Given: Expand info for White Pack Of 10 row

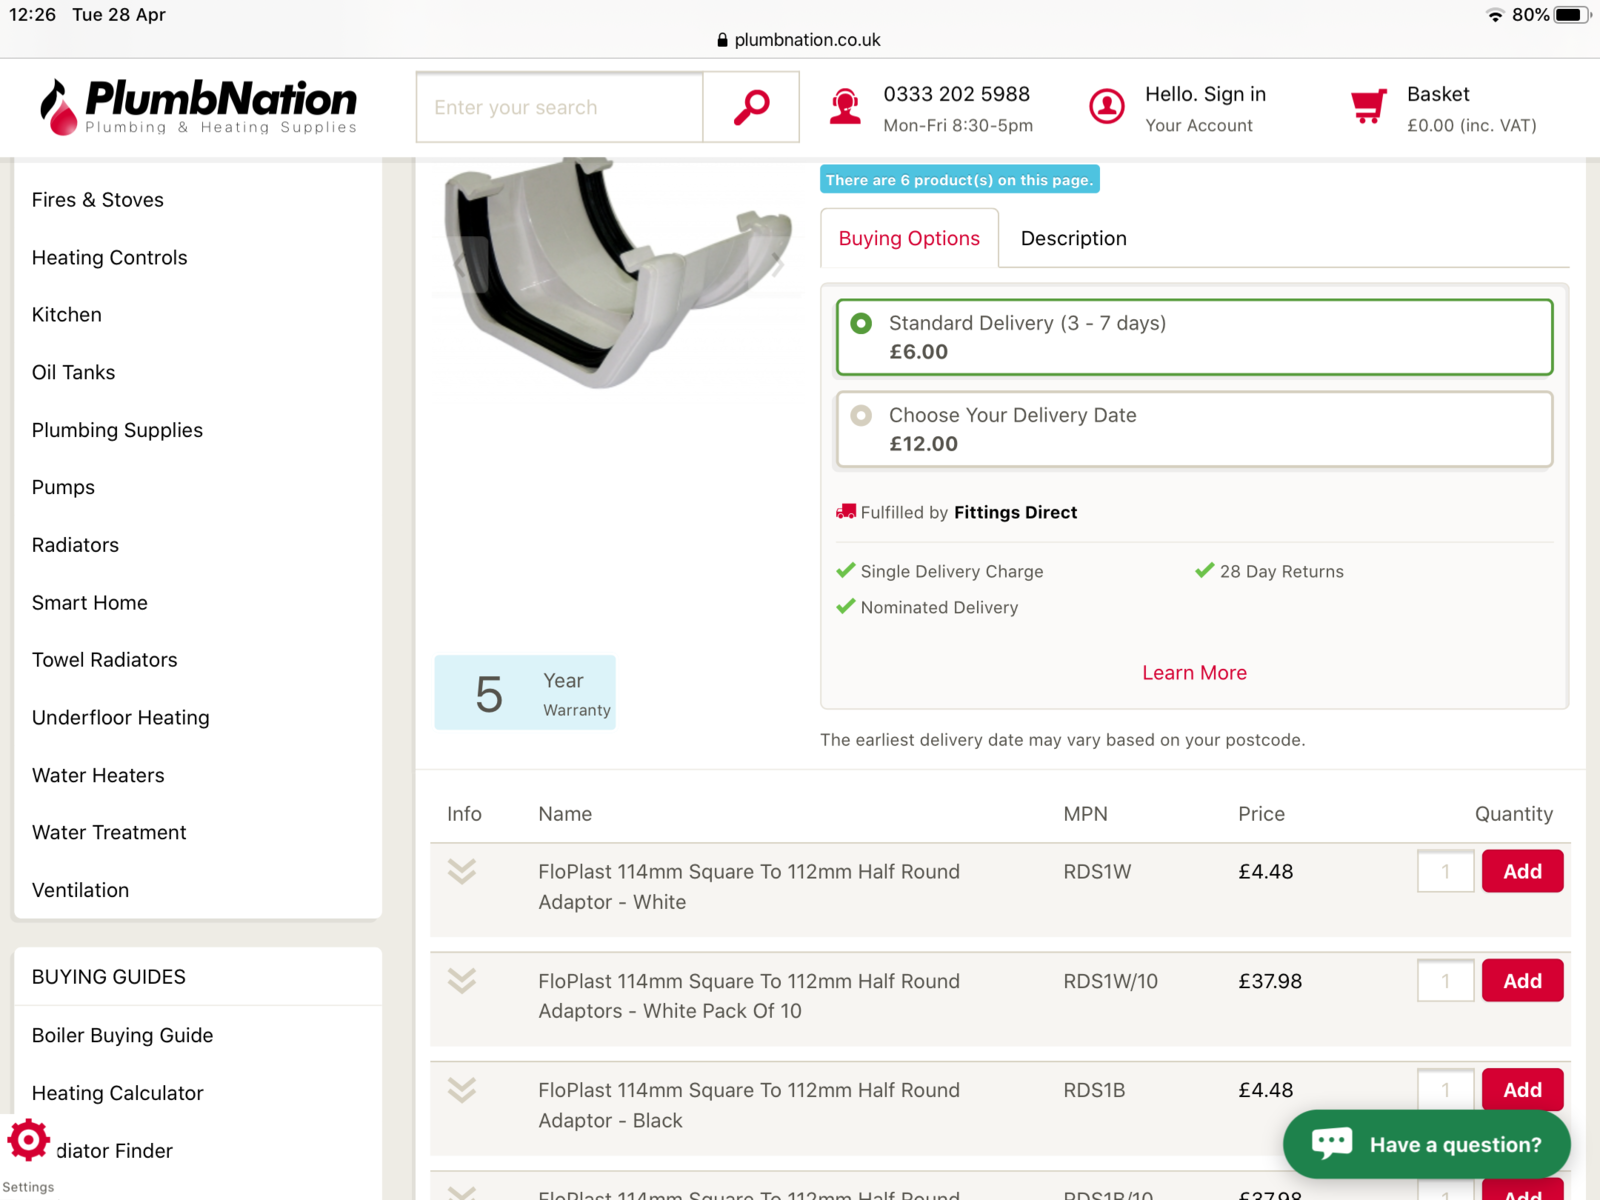Looking at the screenshot, I should coord(462,981).
